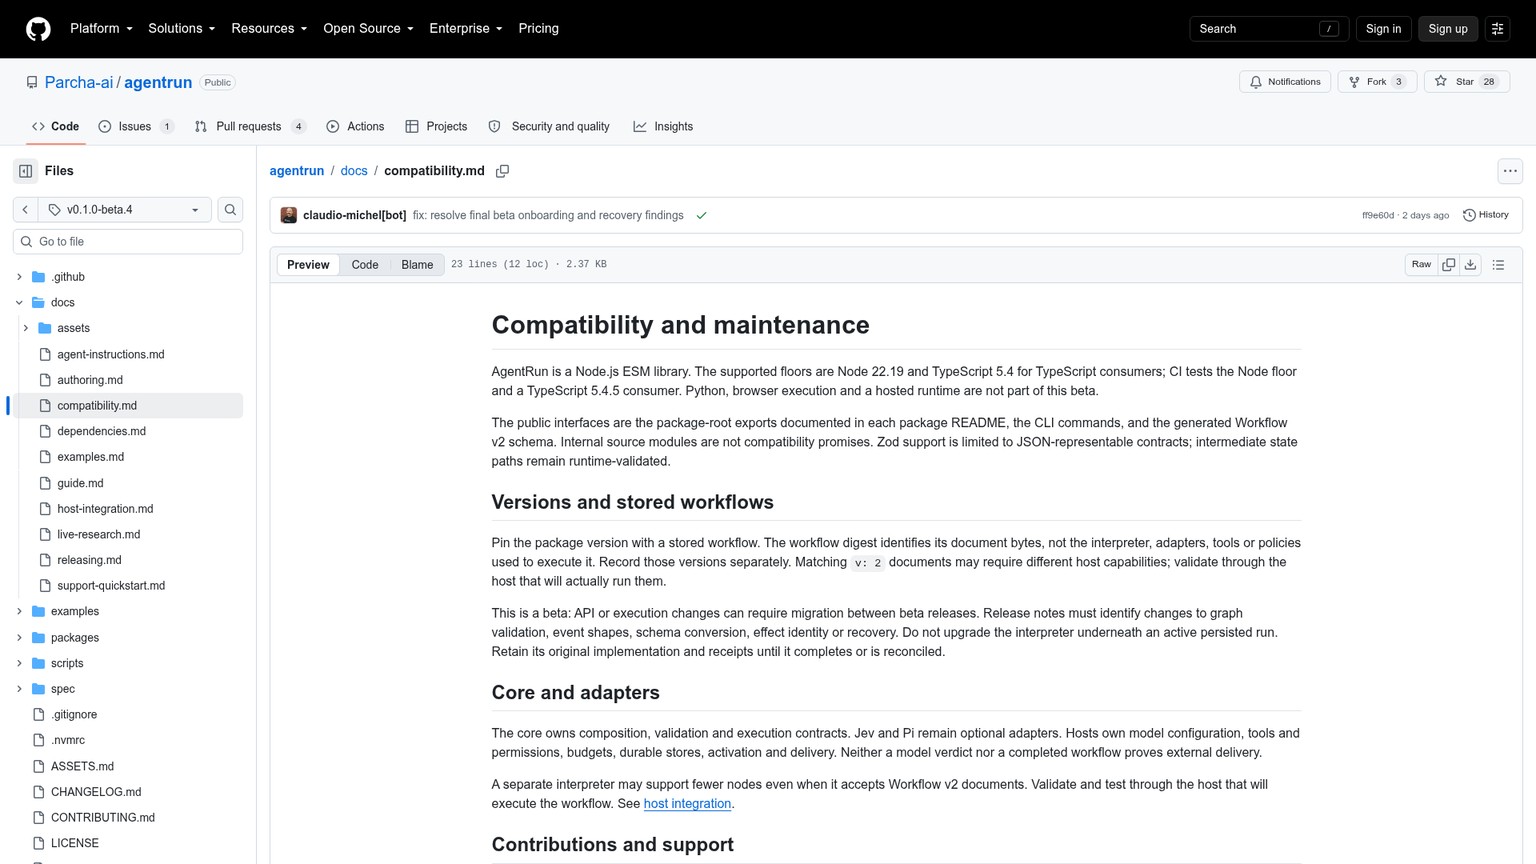Download the raw file icon
The width and height of the screenshot is (1536, 864).
tap(1470, 265)
